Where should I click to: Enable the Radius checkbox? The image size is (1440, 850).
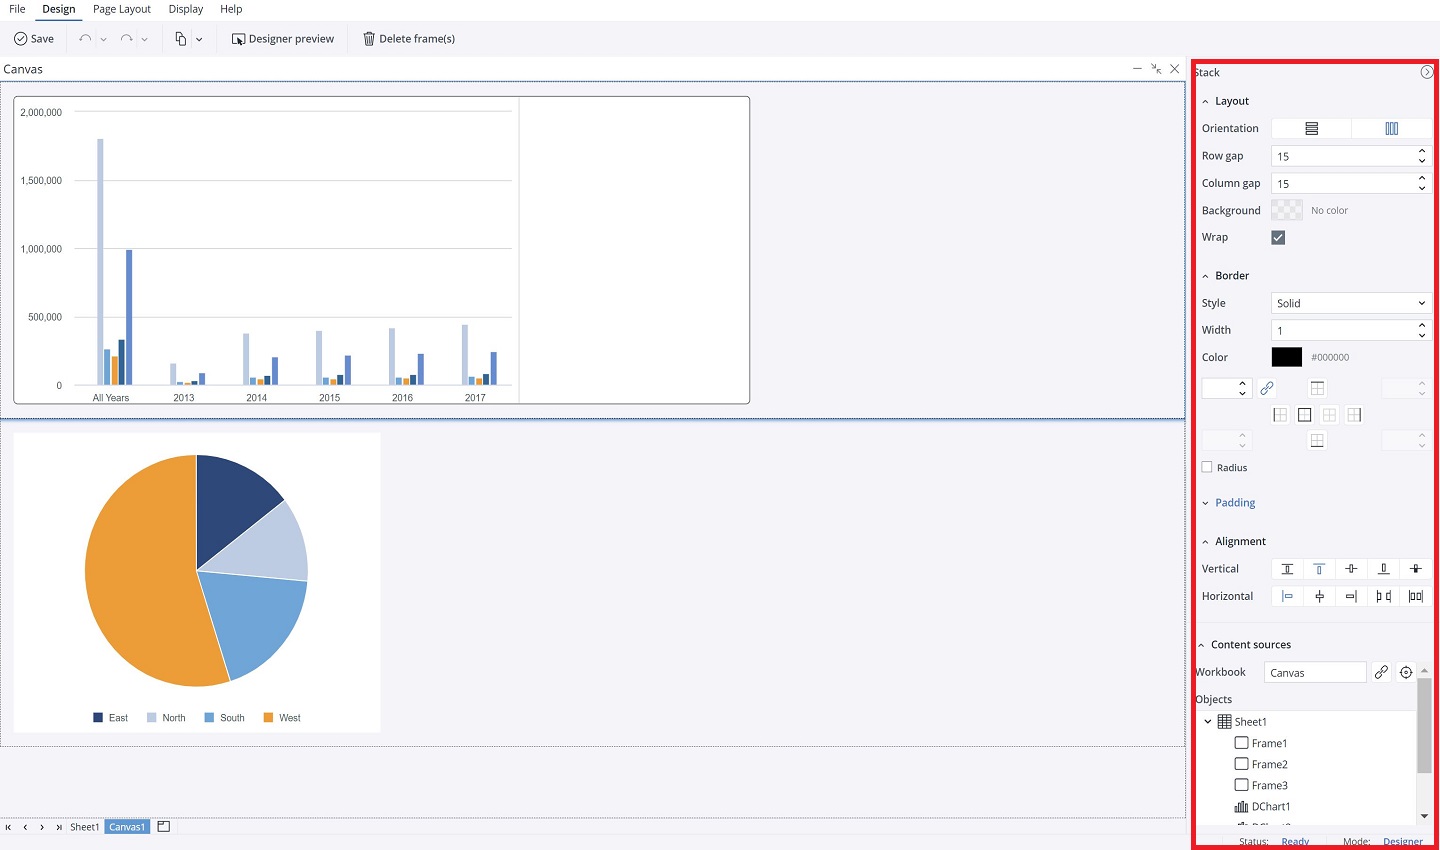(x=1206, y=467)
